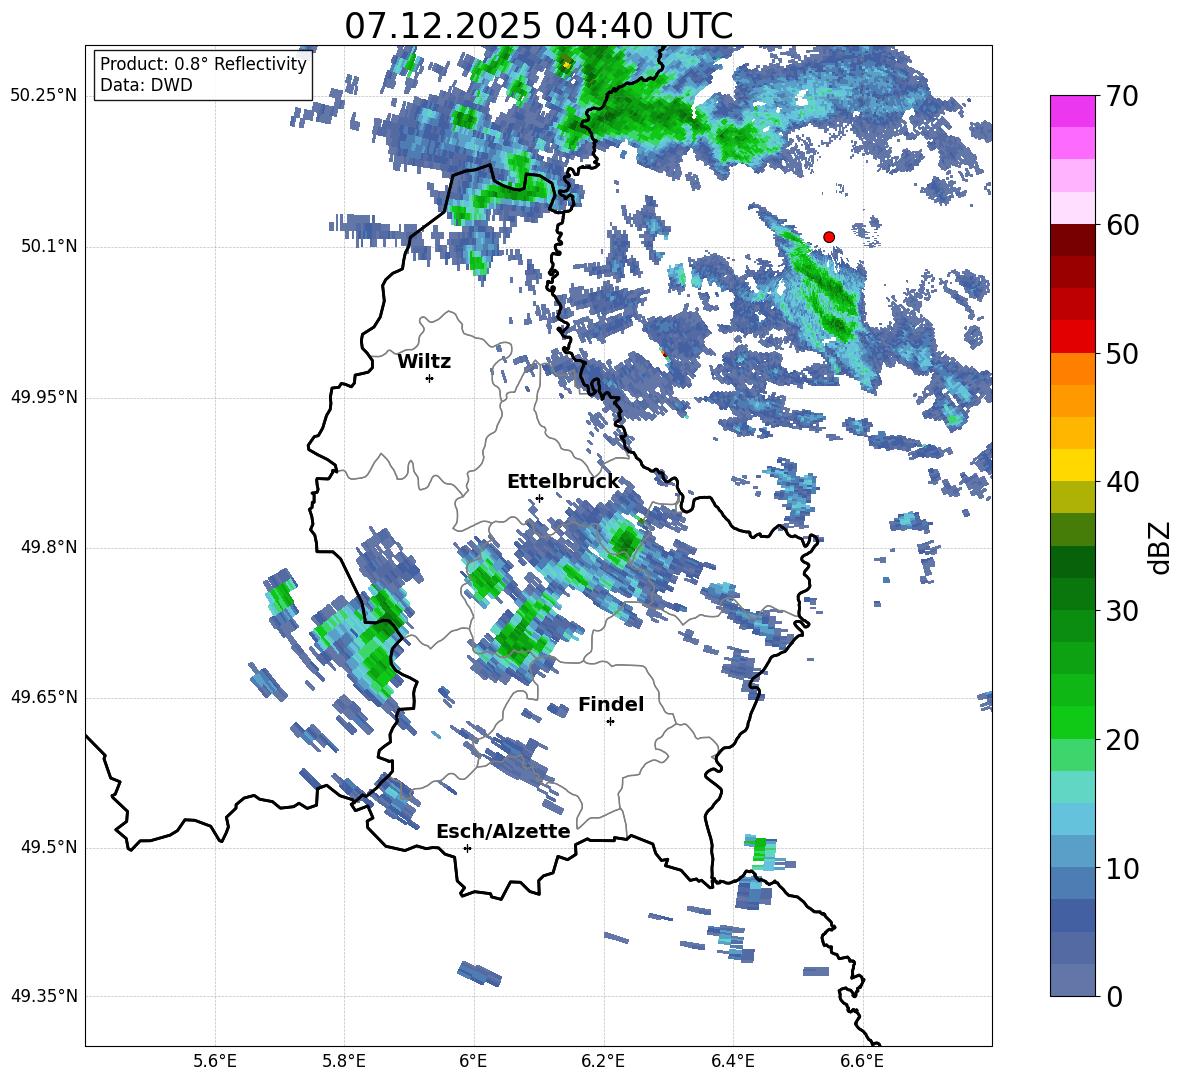Click the 70 label on the colorbar
The image size is (1184, 1081).
[x=1122, y=97]
